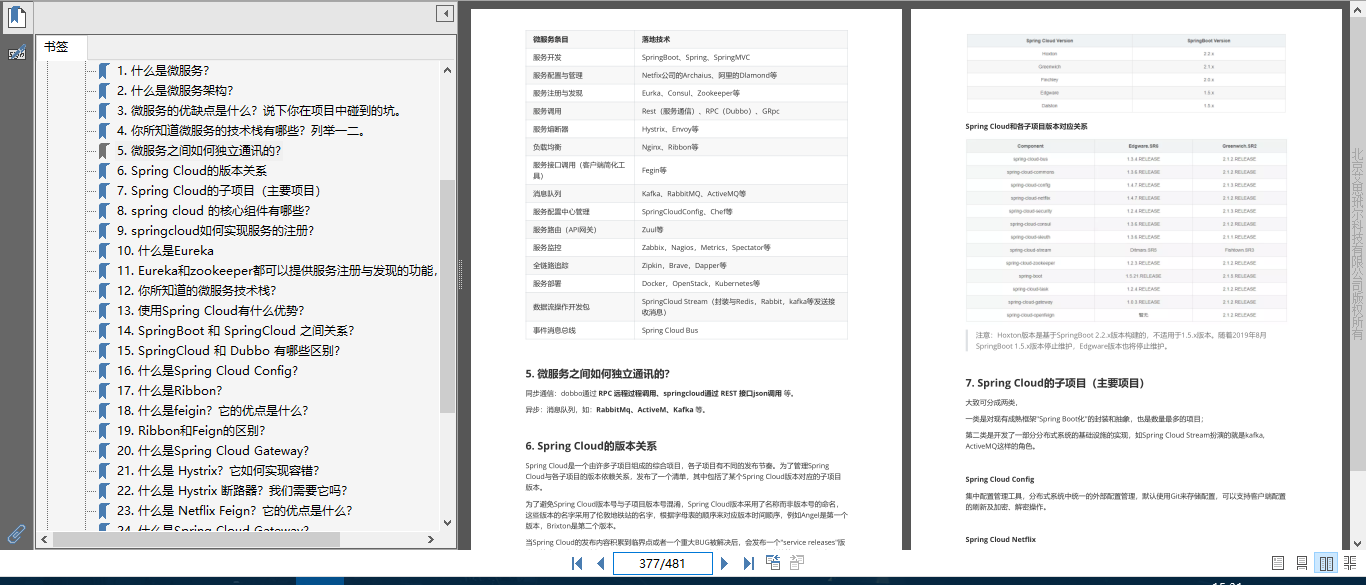1366x585 pixels.
Task: Click the bookmark list scroll-up arrow
Action: (447, 70)
